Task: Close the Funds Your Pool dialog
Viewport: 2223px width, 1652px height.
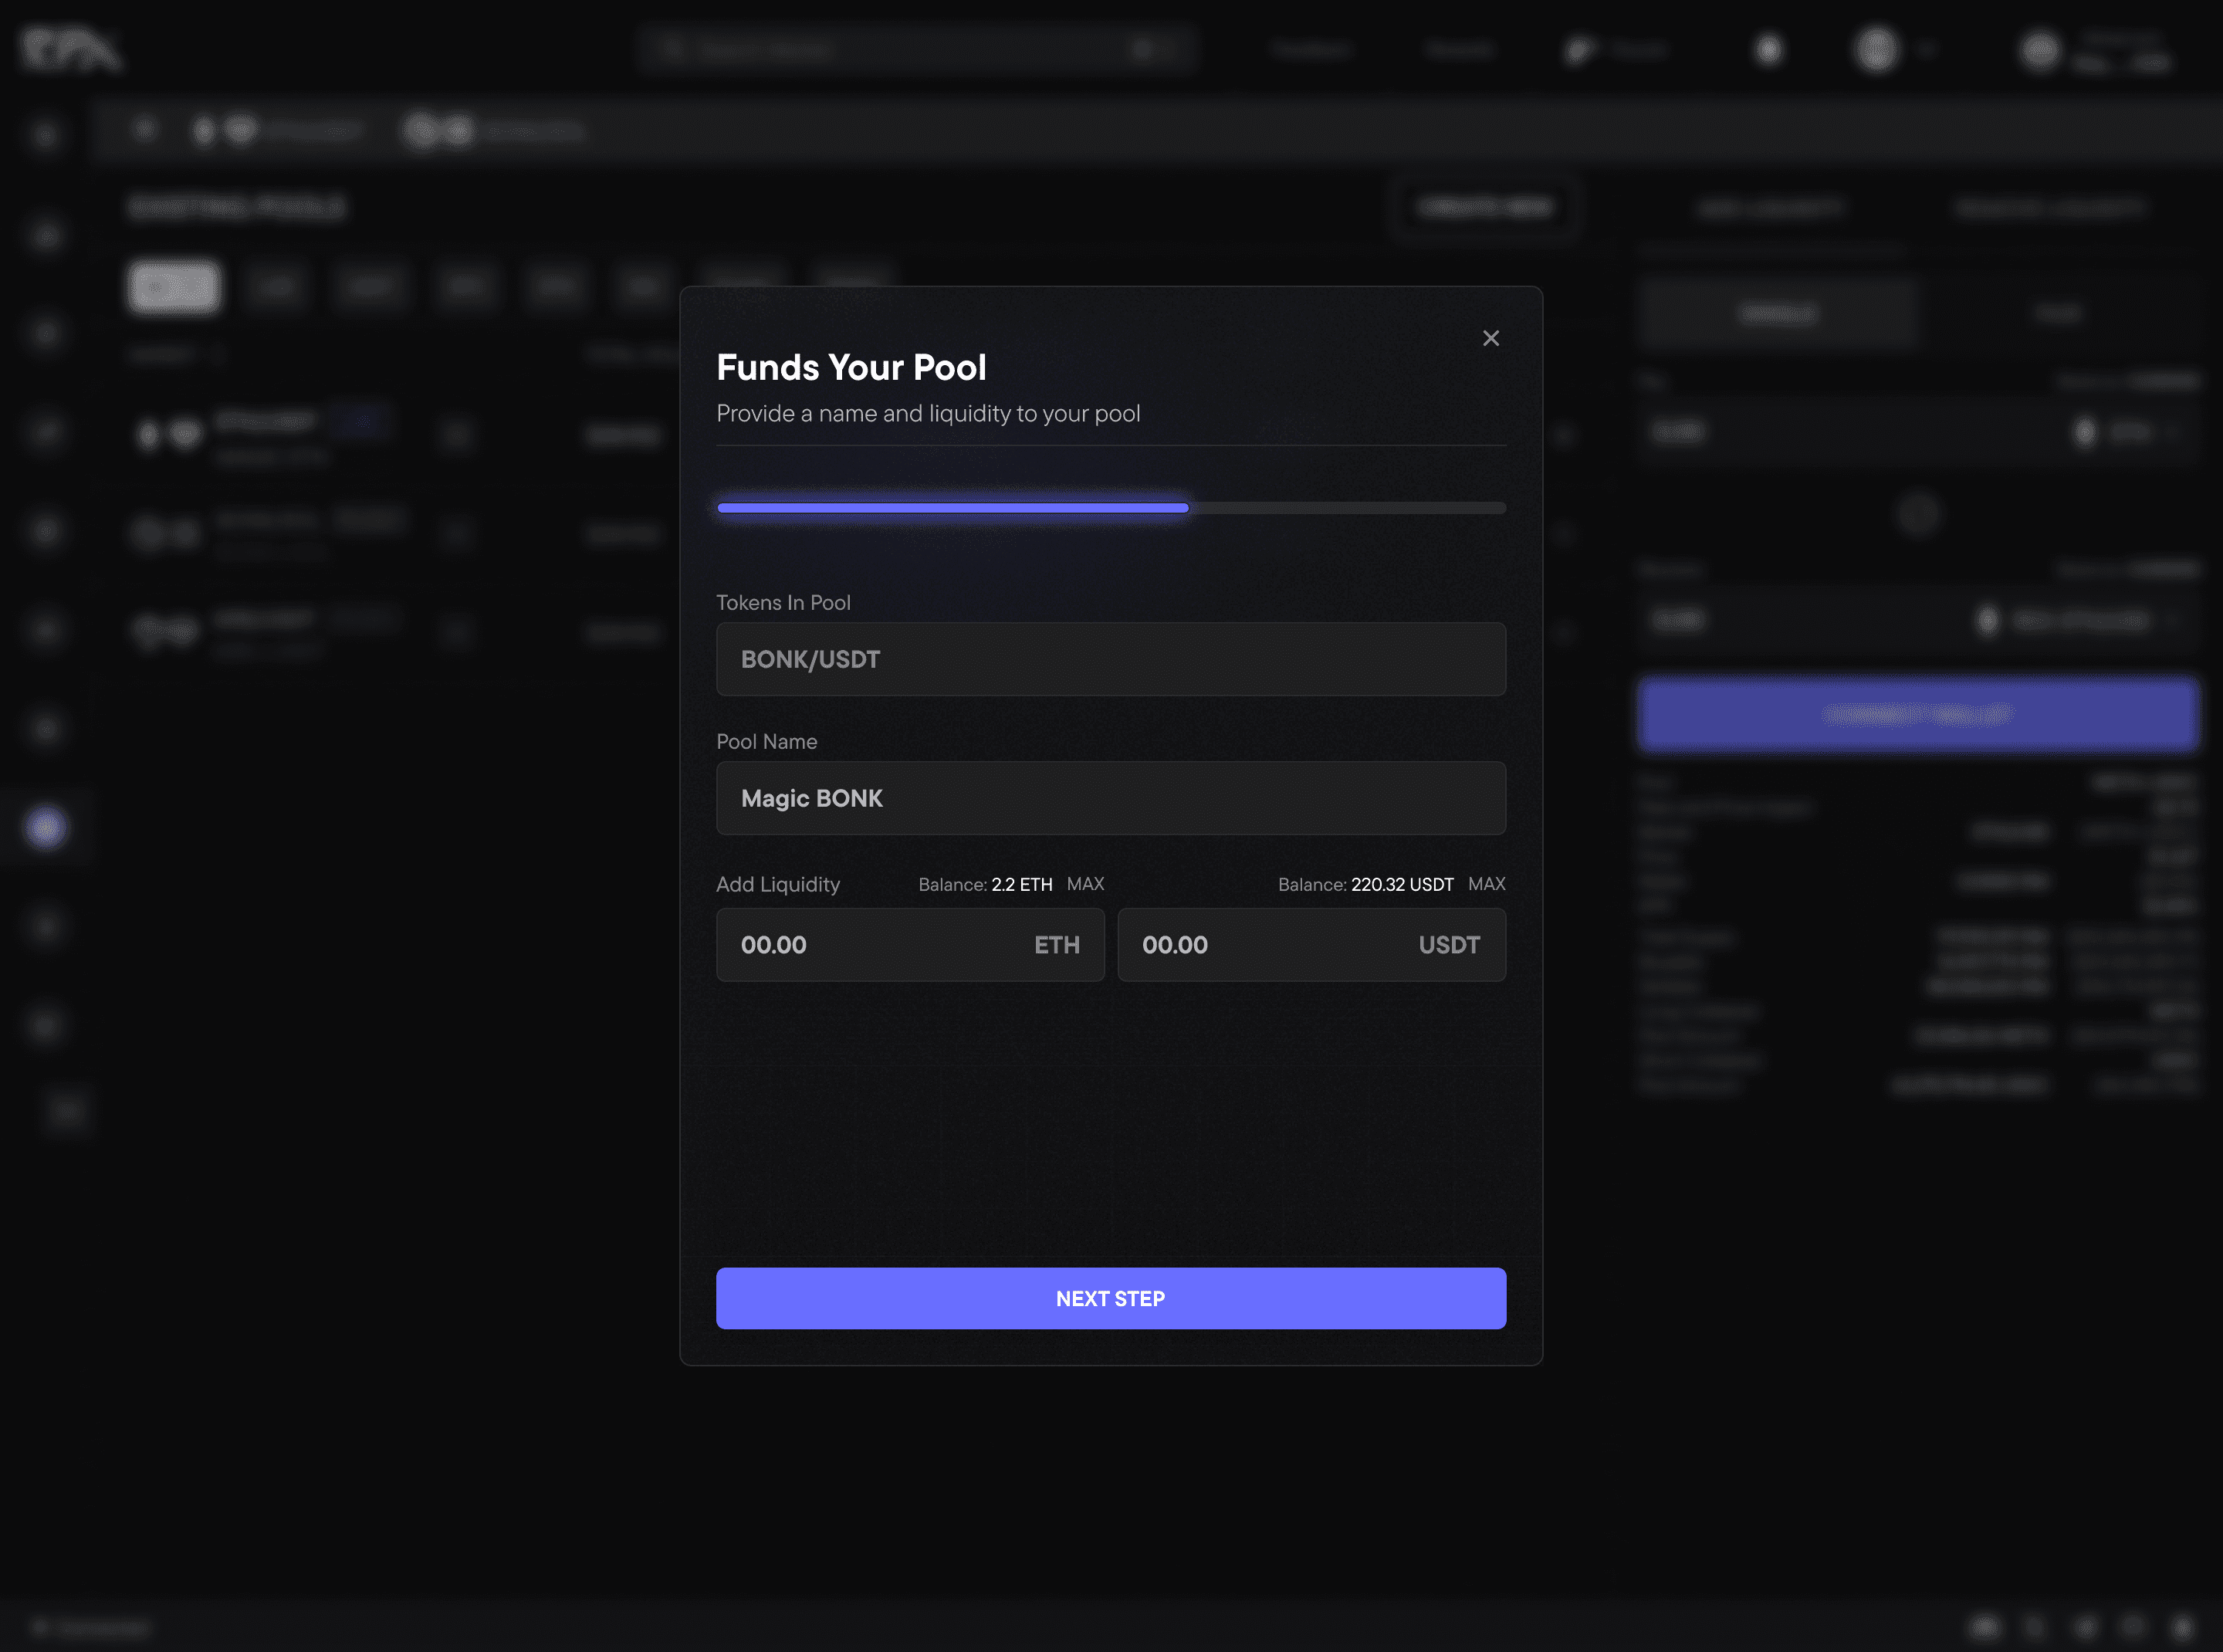Action: pyautogui.click(x=1490, y=339)
